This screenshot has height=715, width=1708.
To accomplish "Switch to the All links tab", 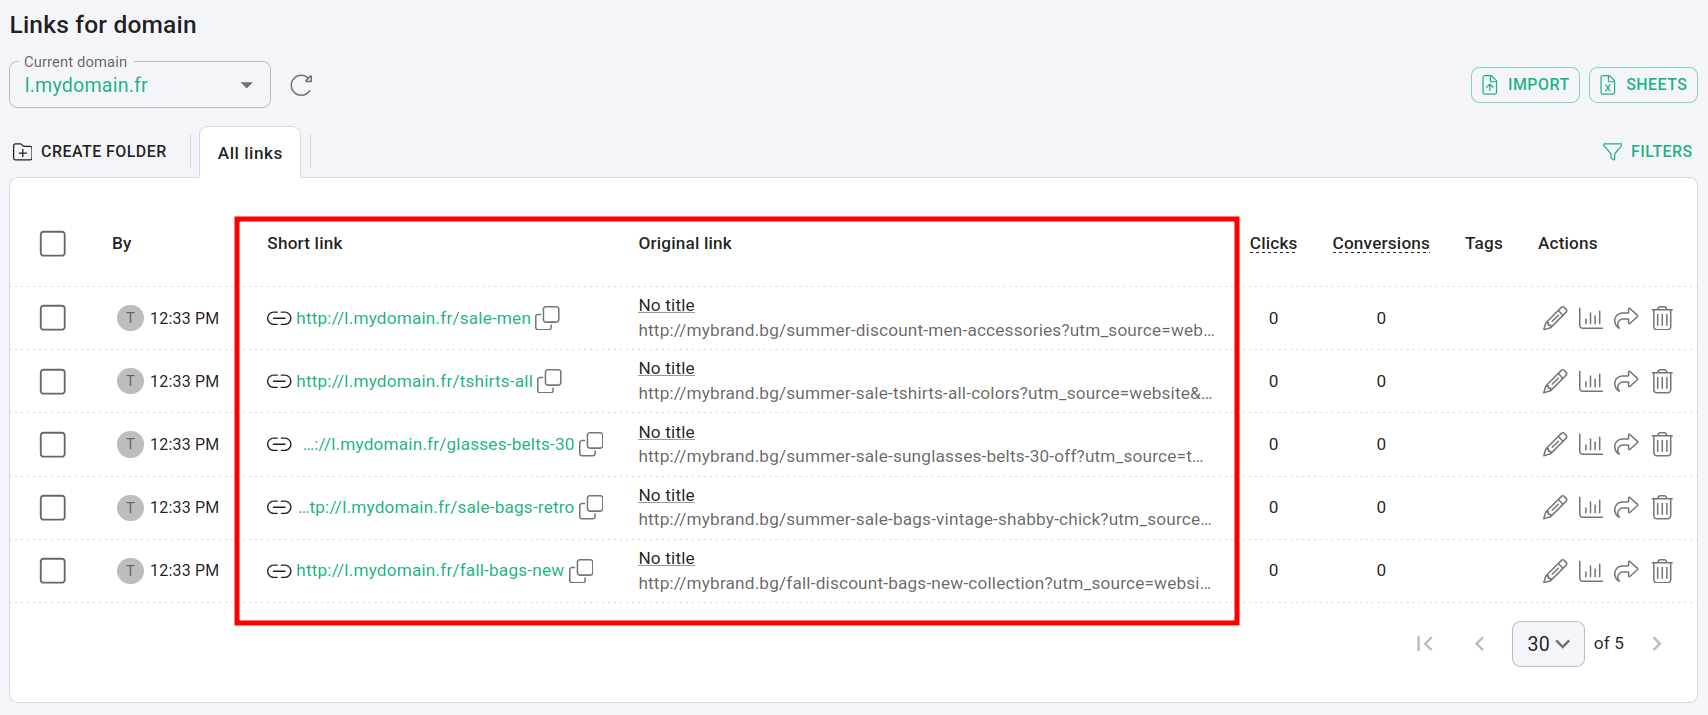I will [x=250, y=153].
